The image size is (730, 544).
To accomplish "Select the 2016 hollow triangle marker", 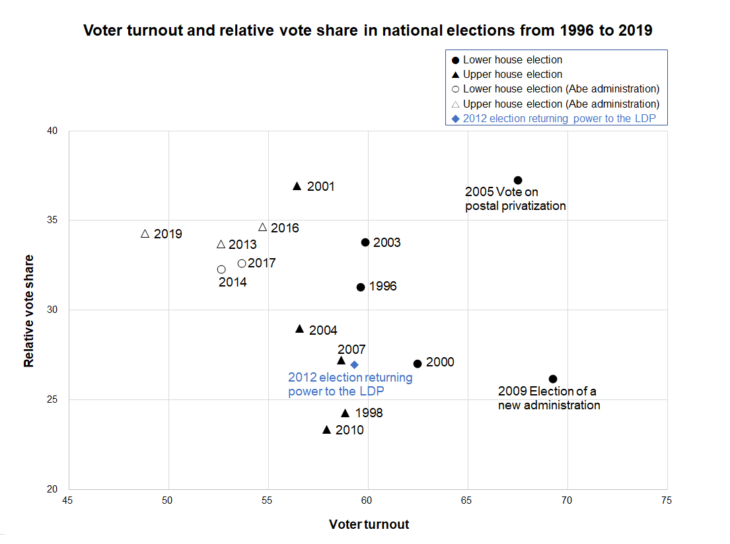I will point(263,227).
